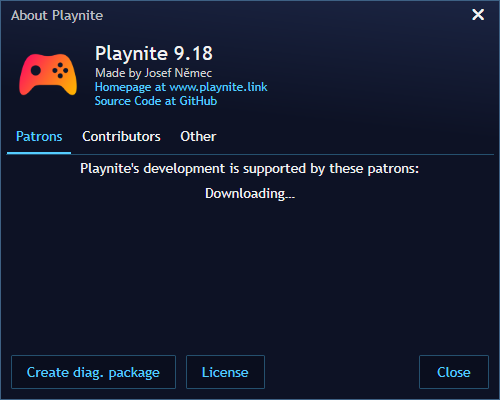Click the X icon in the title bar
The height and width of the screenshot is (400, 500).
[x=478, y=15]
